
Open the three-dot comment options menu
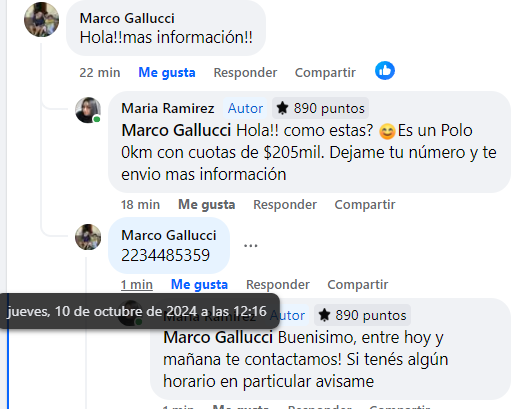tap(250, 245)
